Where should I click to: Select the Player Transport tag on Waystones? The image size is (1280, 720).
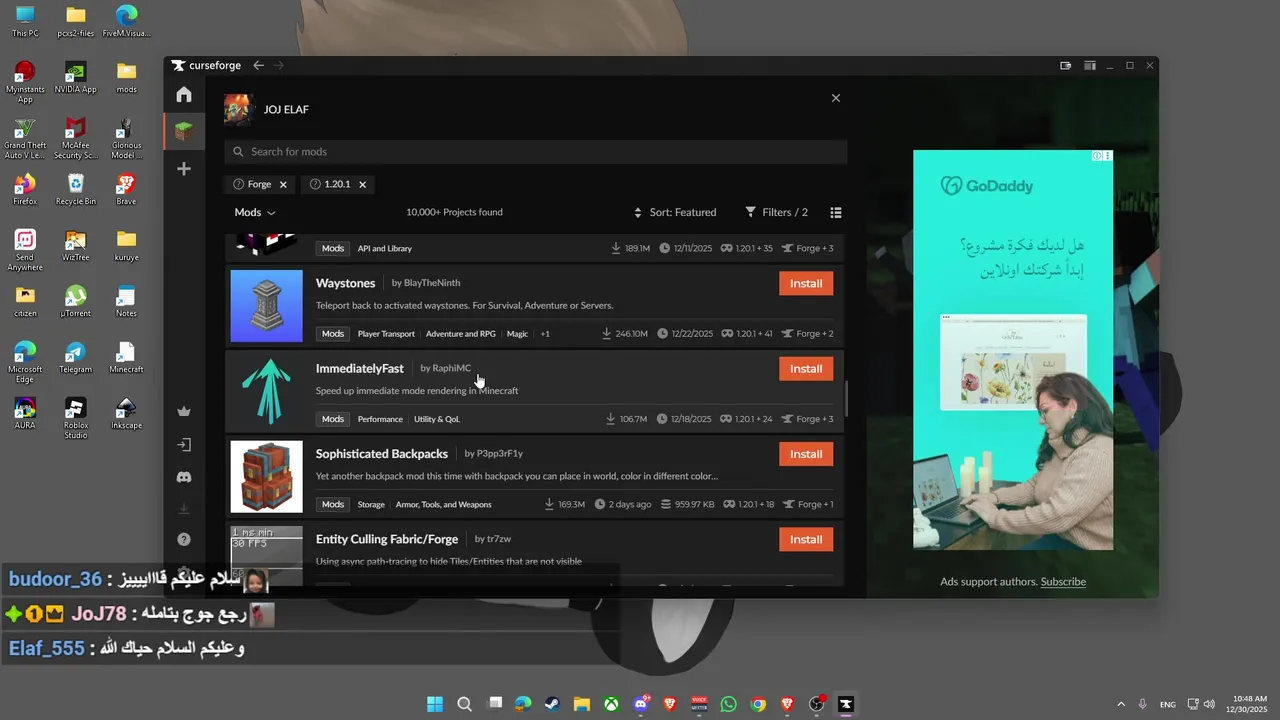click(x=386, y=334)
